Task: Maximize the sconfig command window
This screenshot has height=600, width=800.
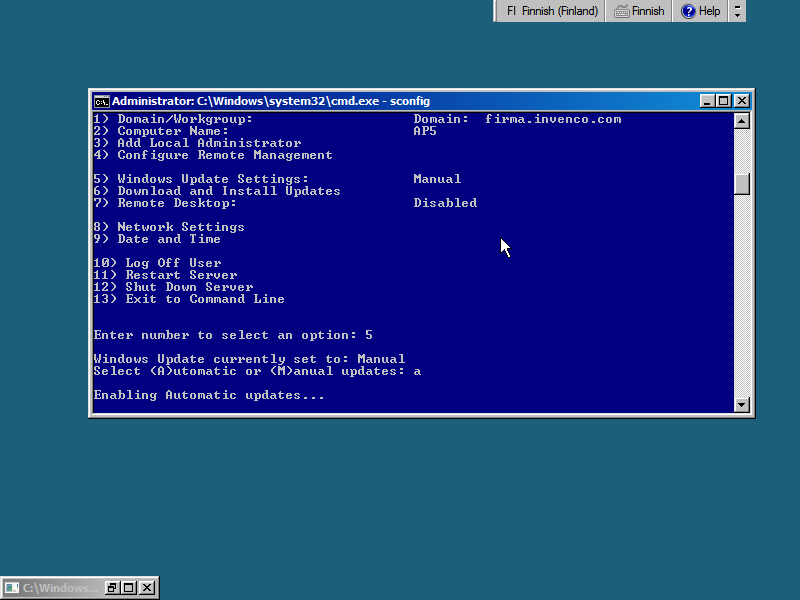Action: (724, 101)
